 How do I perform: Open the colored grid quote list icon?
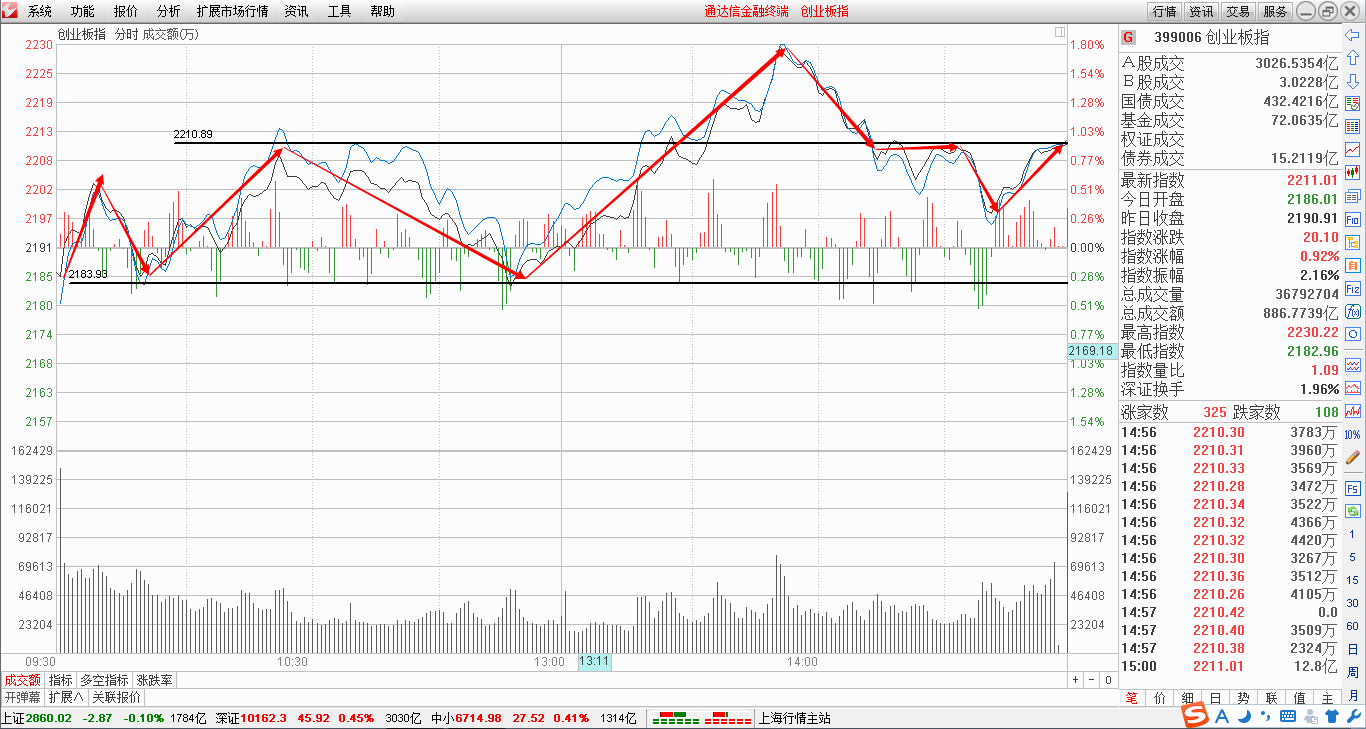[x=1352, y=126]
